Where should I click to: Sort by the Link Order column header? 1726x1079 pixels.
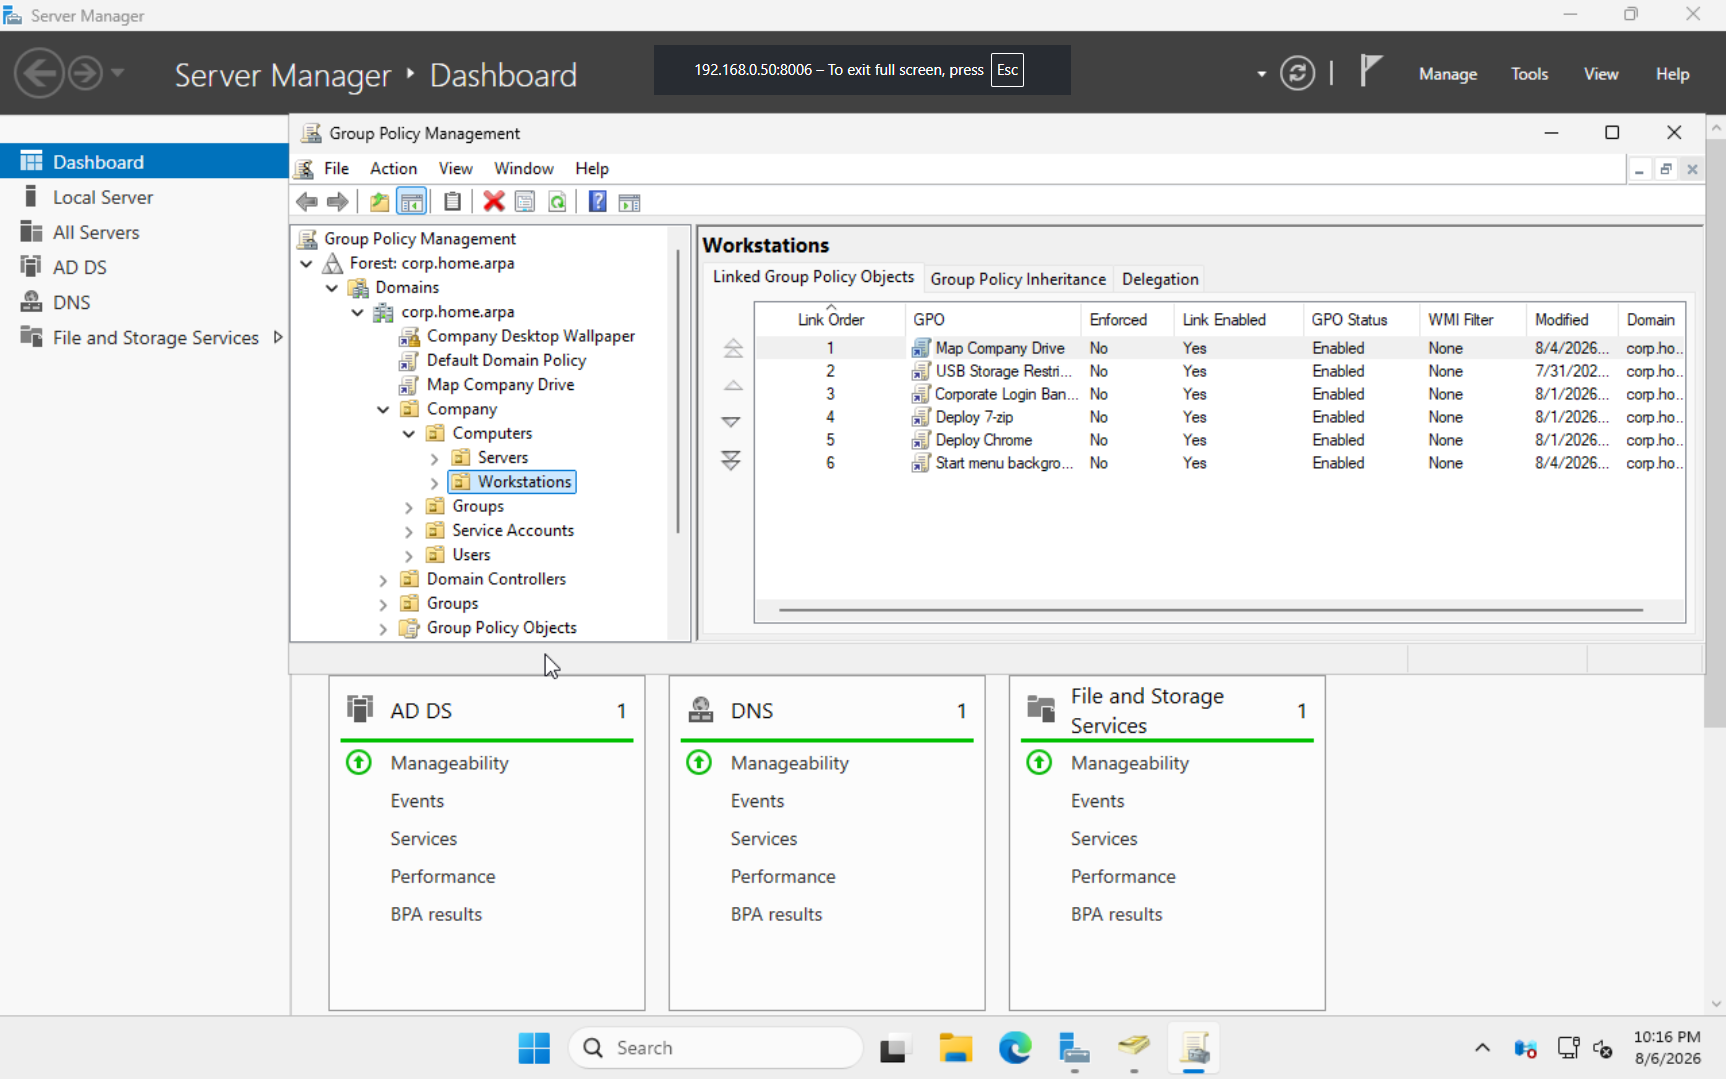click(x=831, y=319)
